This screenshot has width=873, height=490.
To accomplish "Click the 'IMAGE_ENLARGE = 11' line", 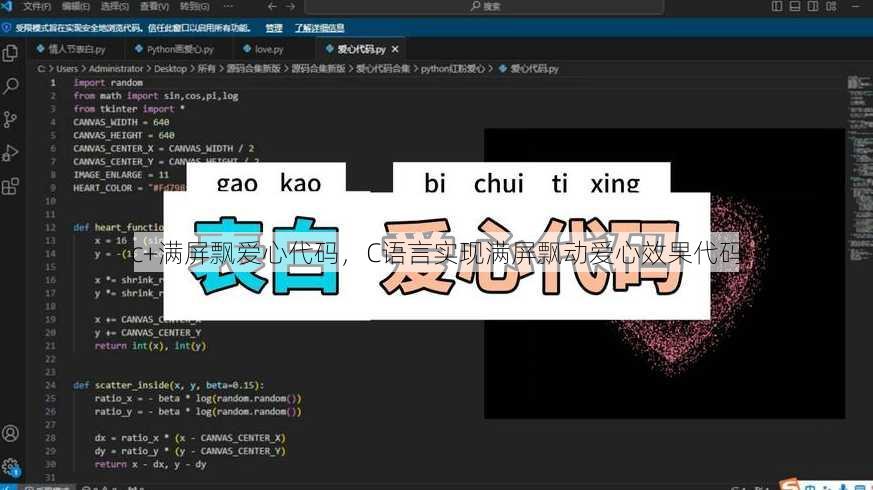I will tap(121, 174).
